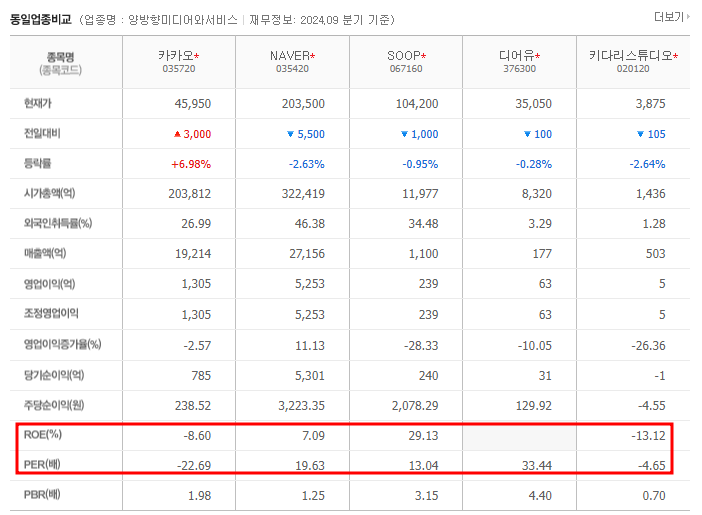The height and width of the screenshot is (515, 702).
Task: Click the 동일업종비교 section title
Action: tap(41, 20)
